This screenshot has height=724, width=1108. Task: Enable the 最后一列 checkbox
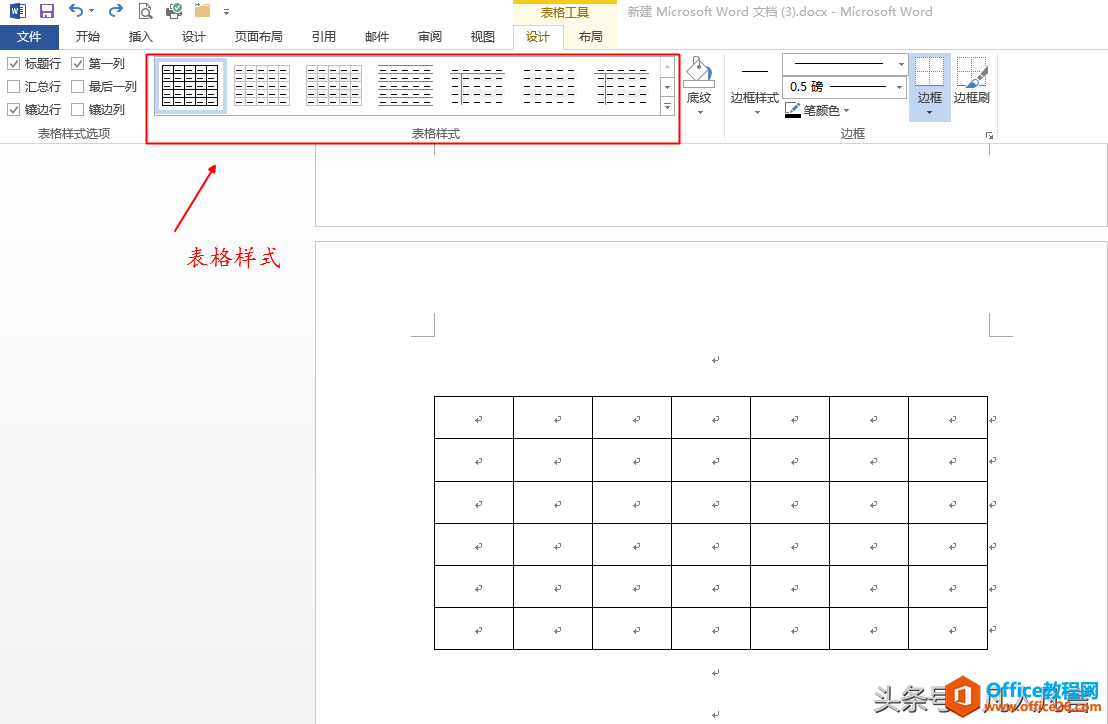point(78,86)
